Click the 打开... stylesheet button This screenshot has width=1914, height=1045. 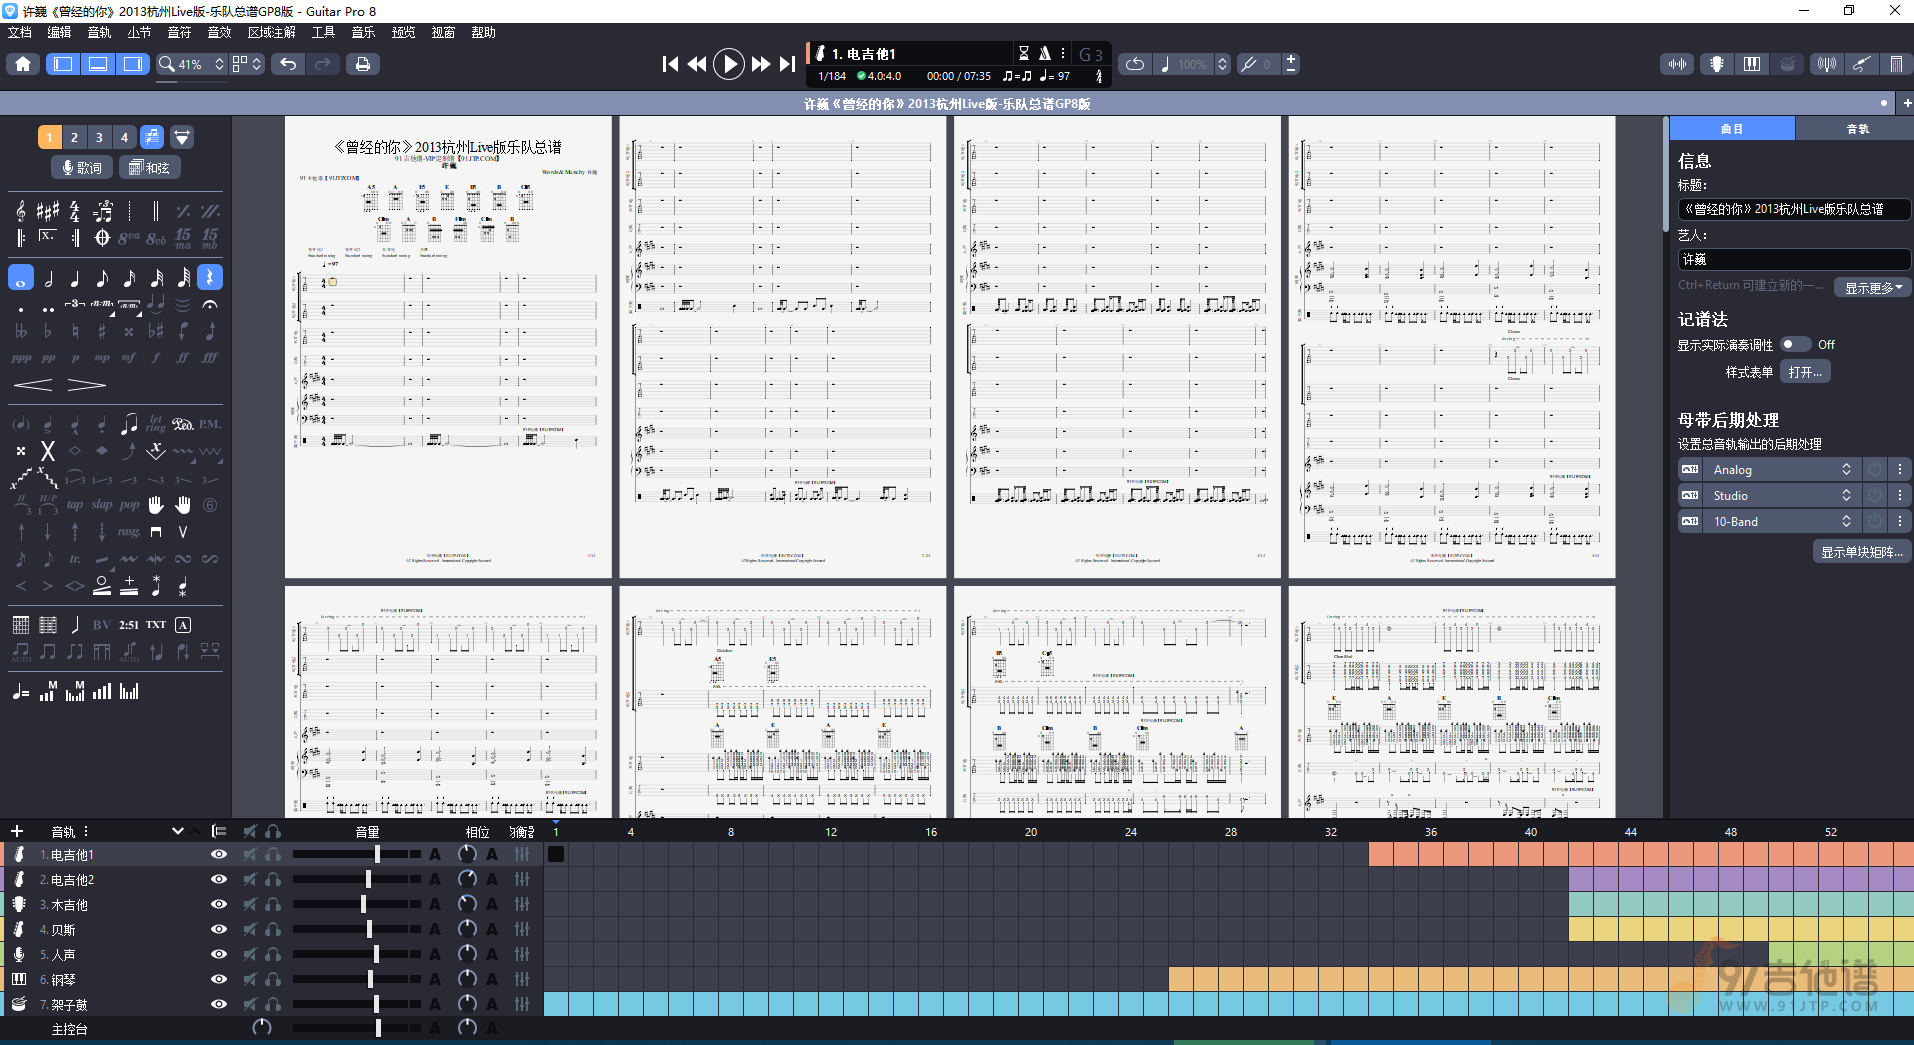[x=1805, y=372]
